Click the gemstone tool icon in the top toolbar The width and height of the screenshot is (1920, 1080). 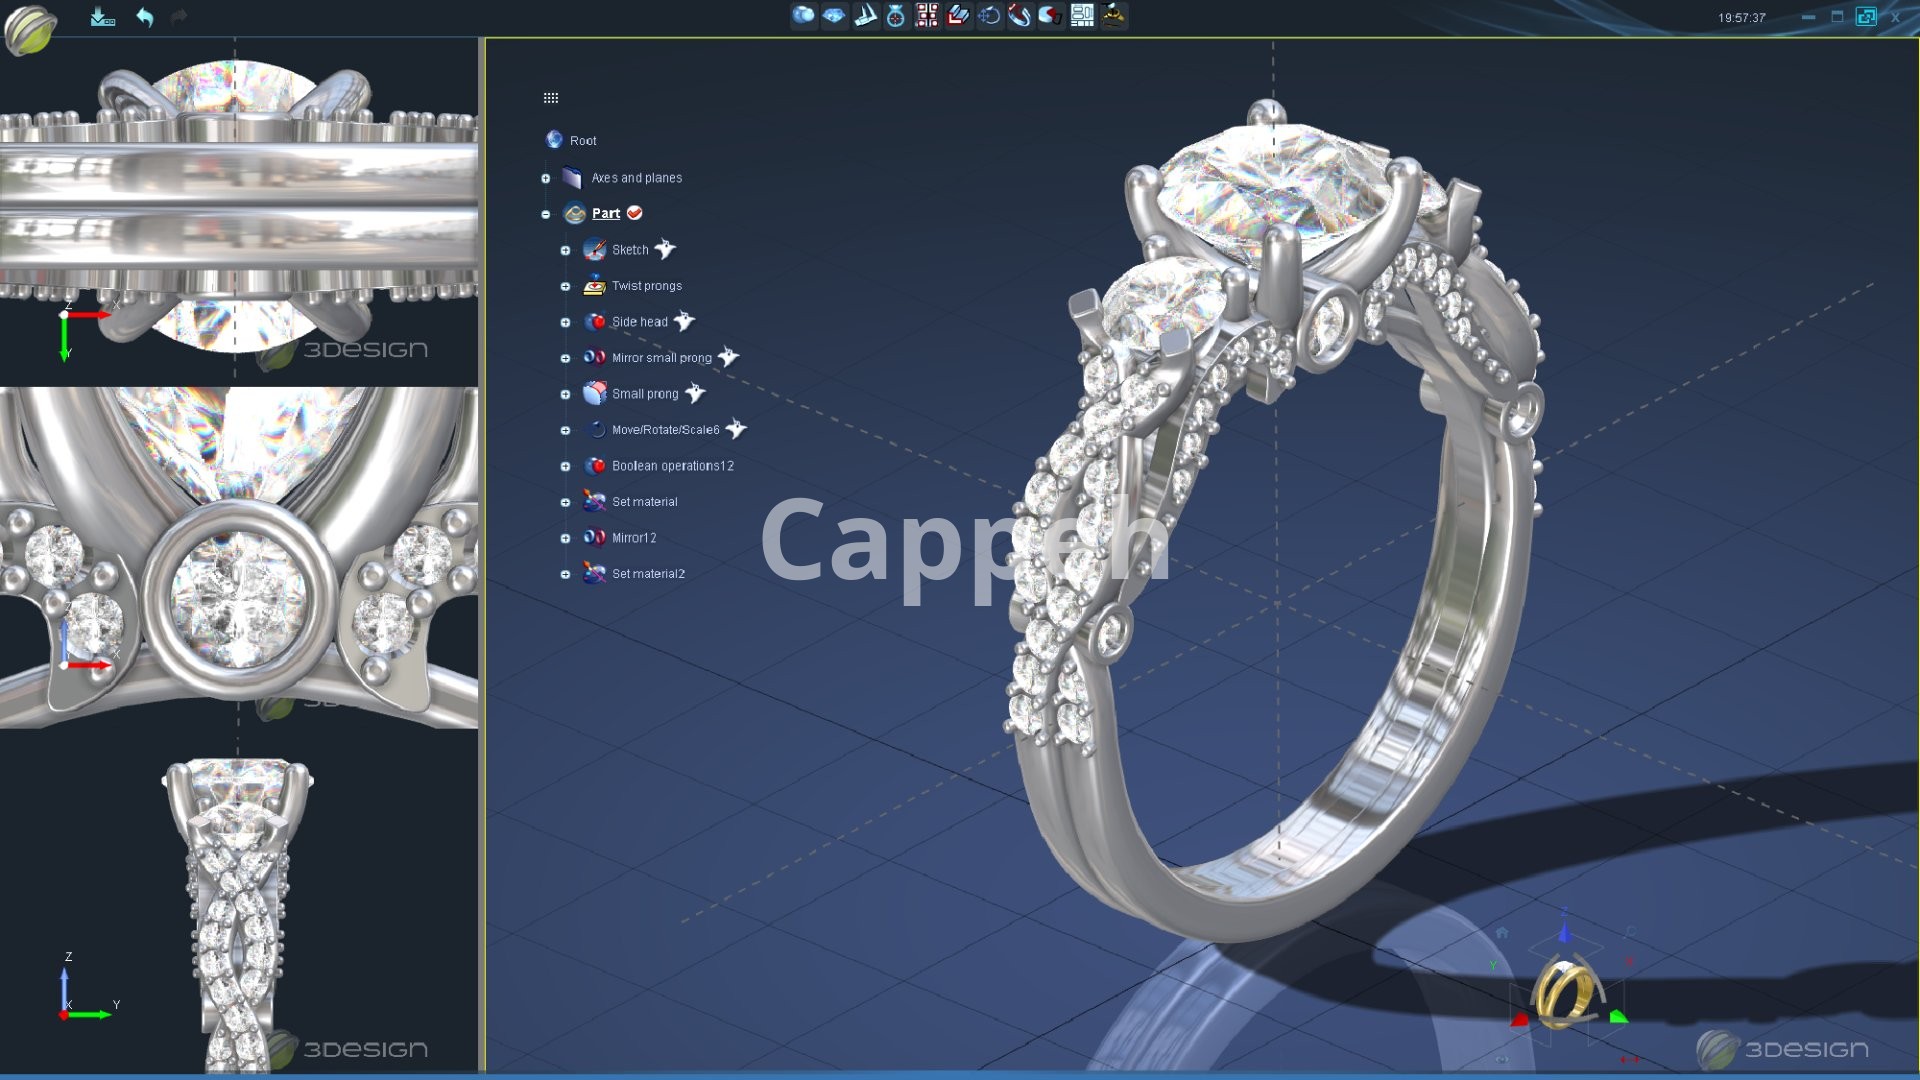click(x=834, y=15)
